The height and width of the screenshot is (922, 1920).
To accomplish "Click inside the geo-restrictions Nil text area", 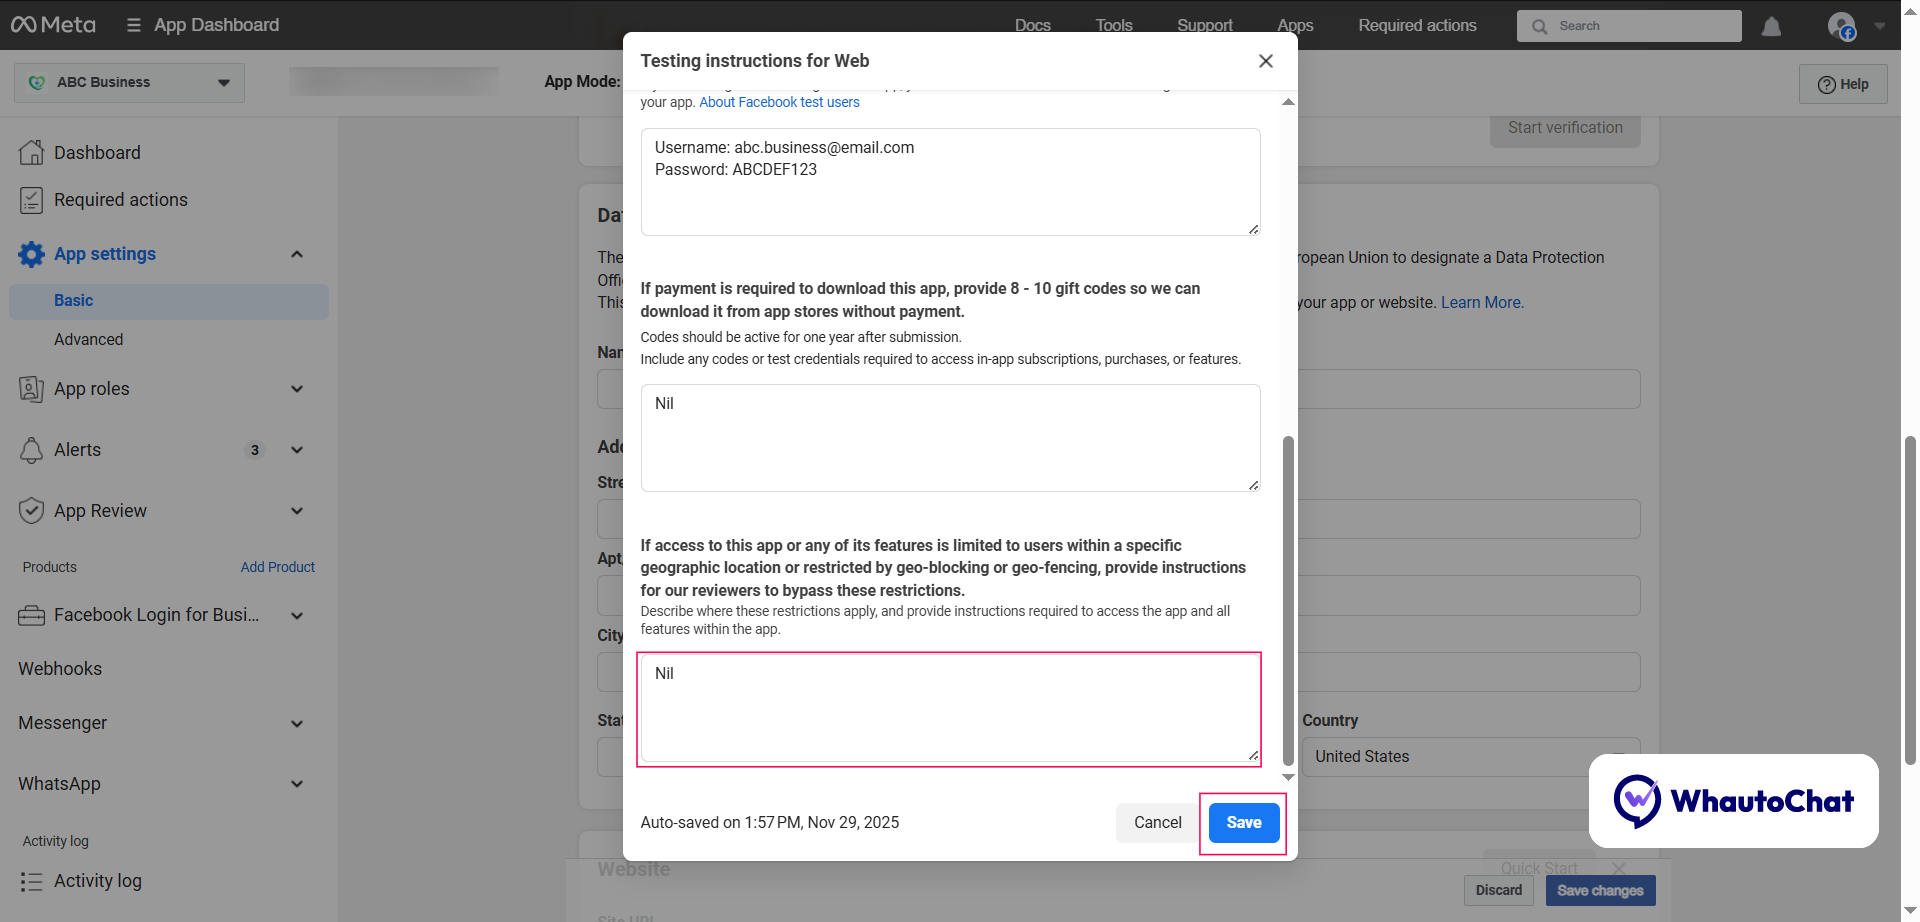I will (x=949, y=709).
